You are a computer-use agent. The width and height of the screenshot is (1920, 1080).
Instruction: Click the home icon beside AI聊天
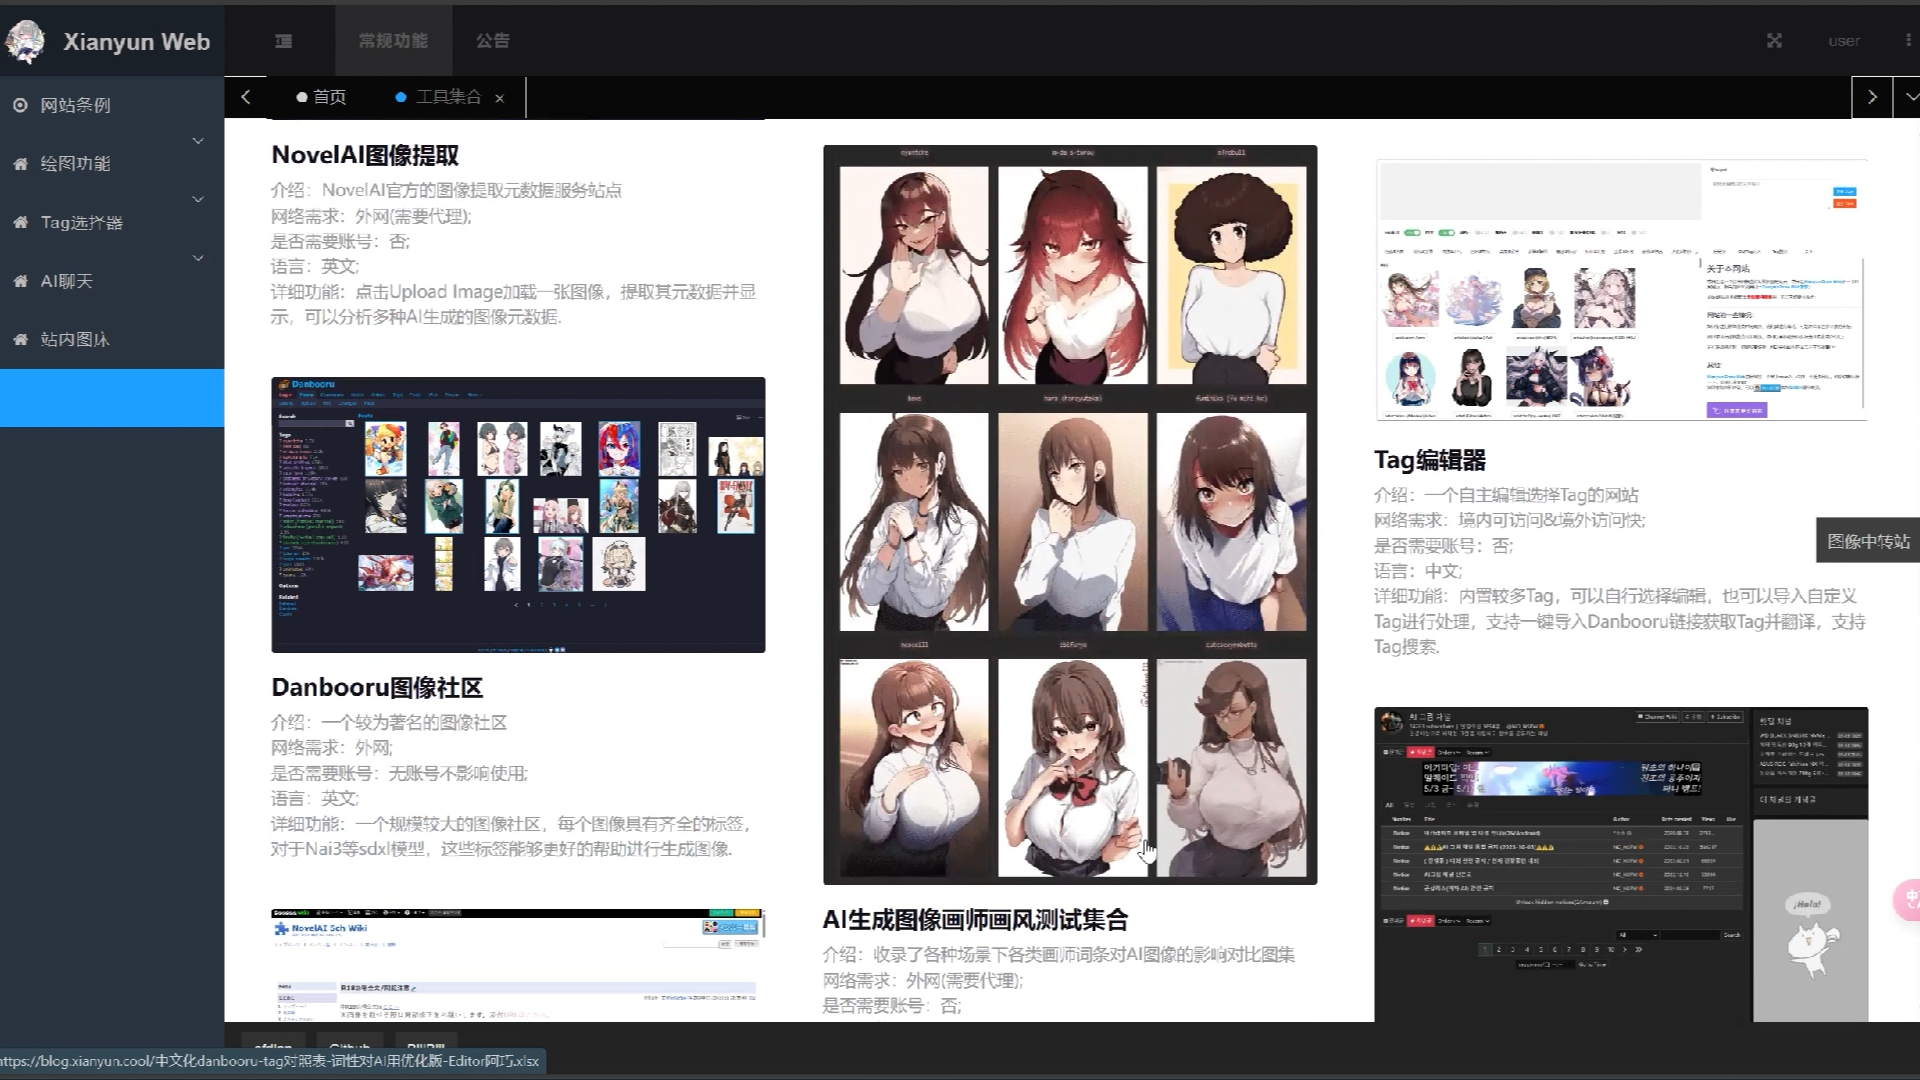(20, 281)
